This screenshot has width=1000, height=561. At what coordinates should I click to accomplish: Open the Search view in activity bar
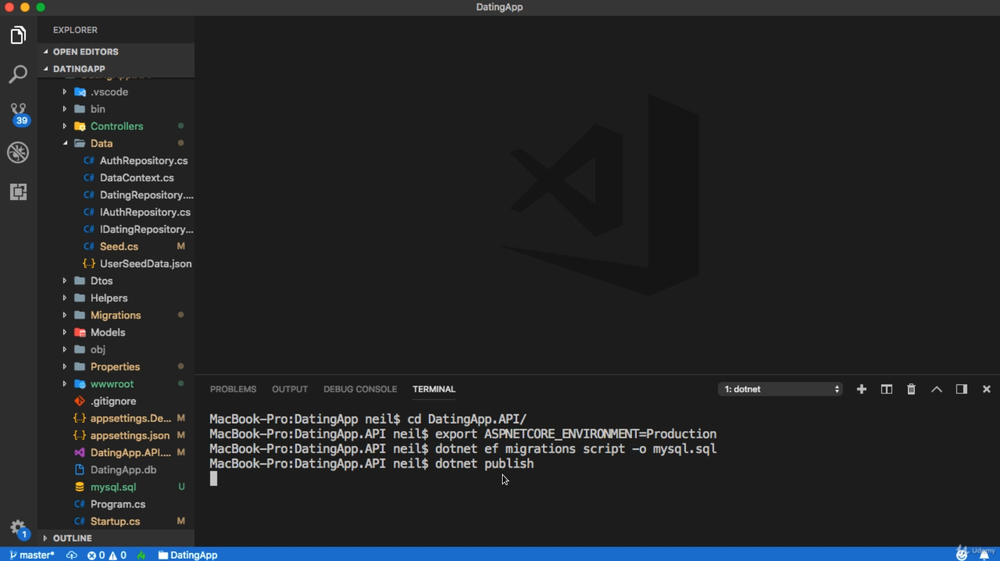click(18, 74)
